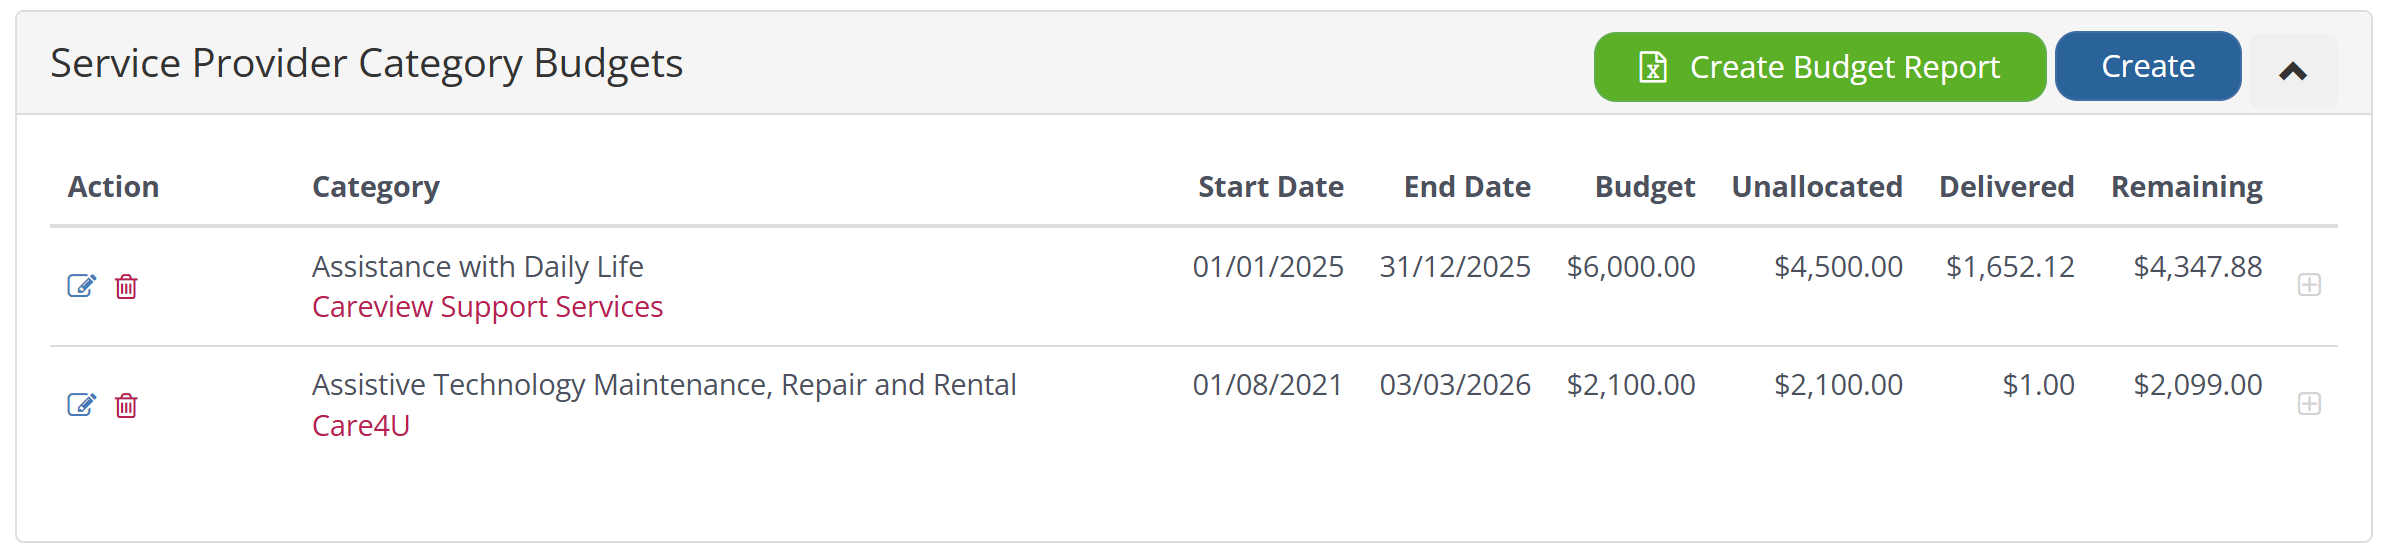The image size is (2394, 560).
Task: Expand the Assistive Technology Maintenance row details
Action: (2309, 404)
